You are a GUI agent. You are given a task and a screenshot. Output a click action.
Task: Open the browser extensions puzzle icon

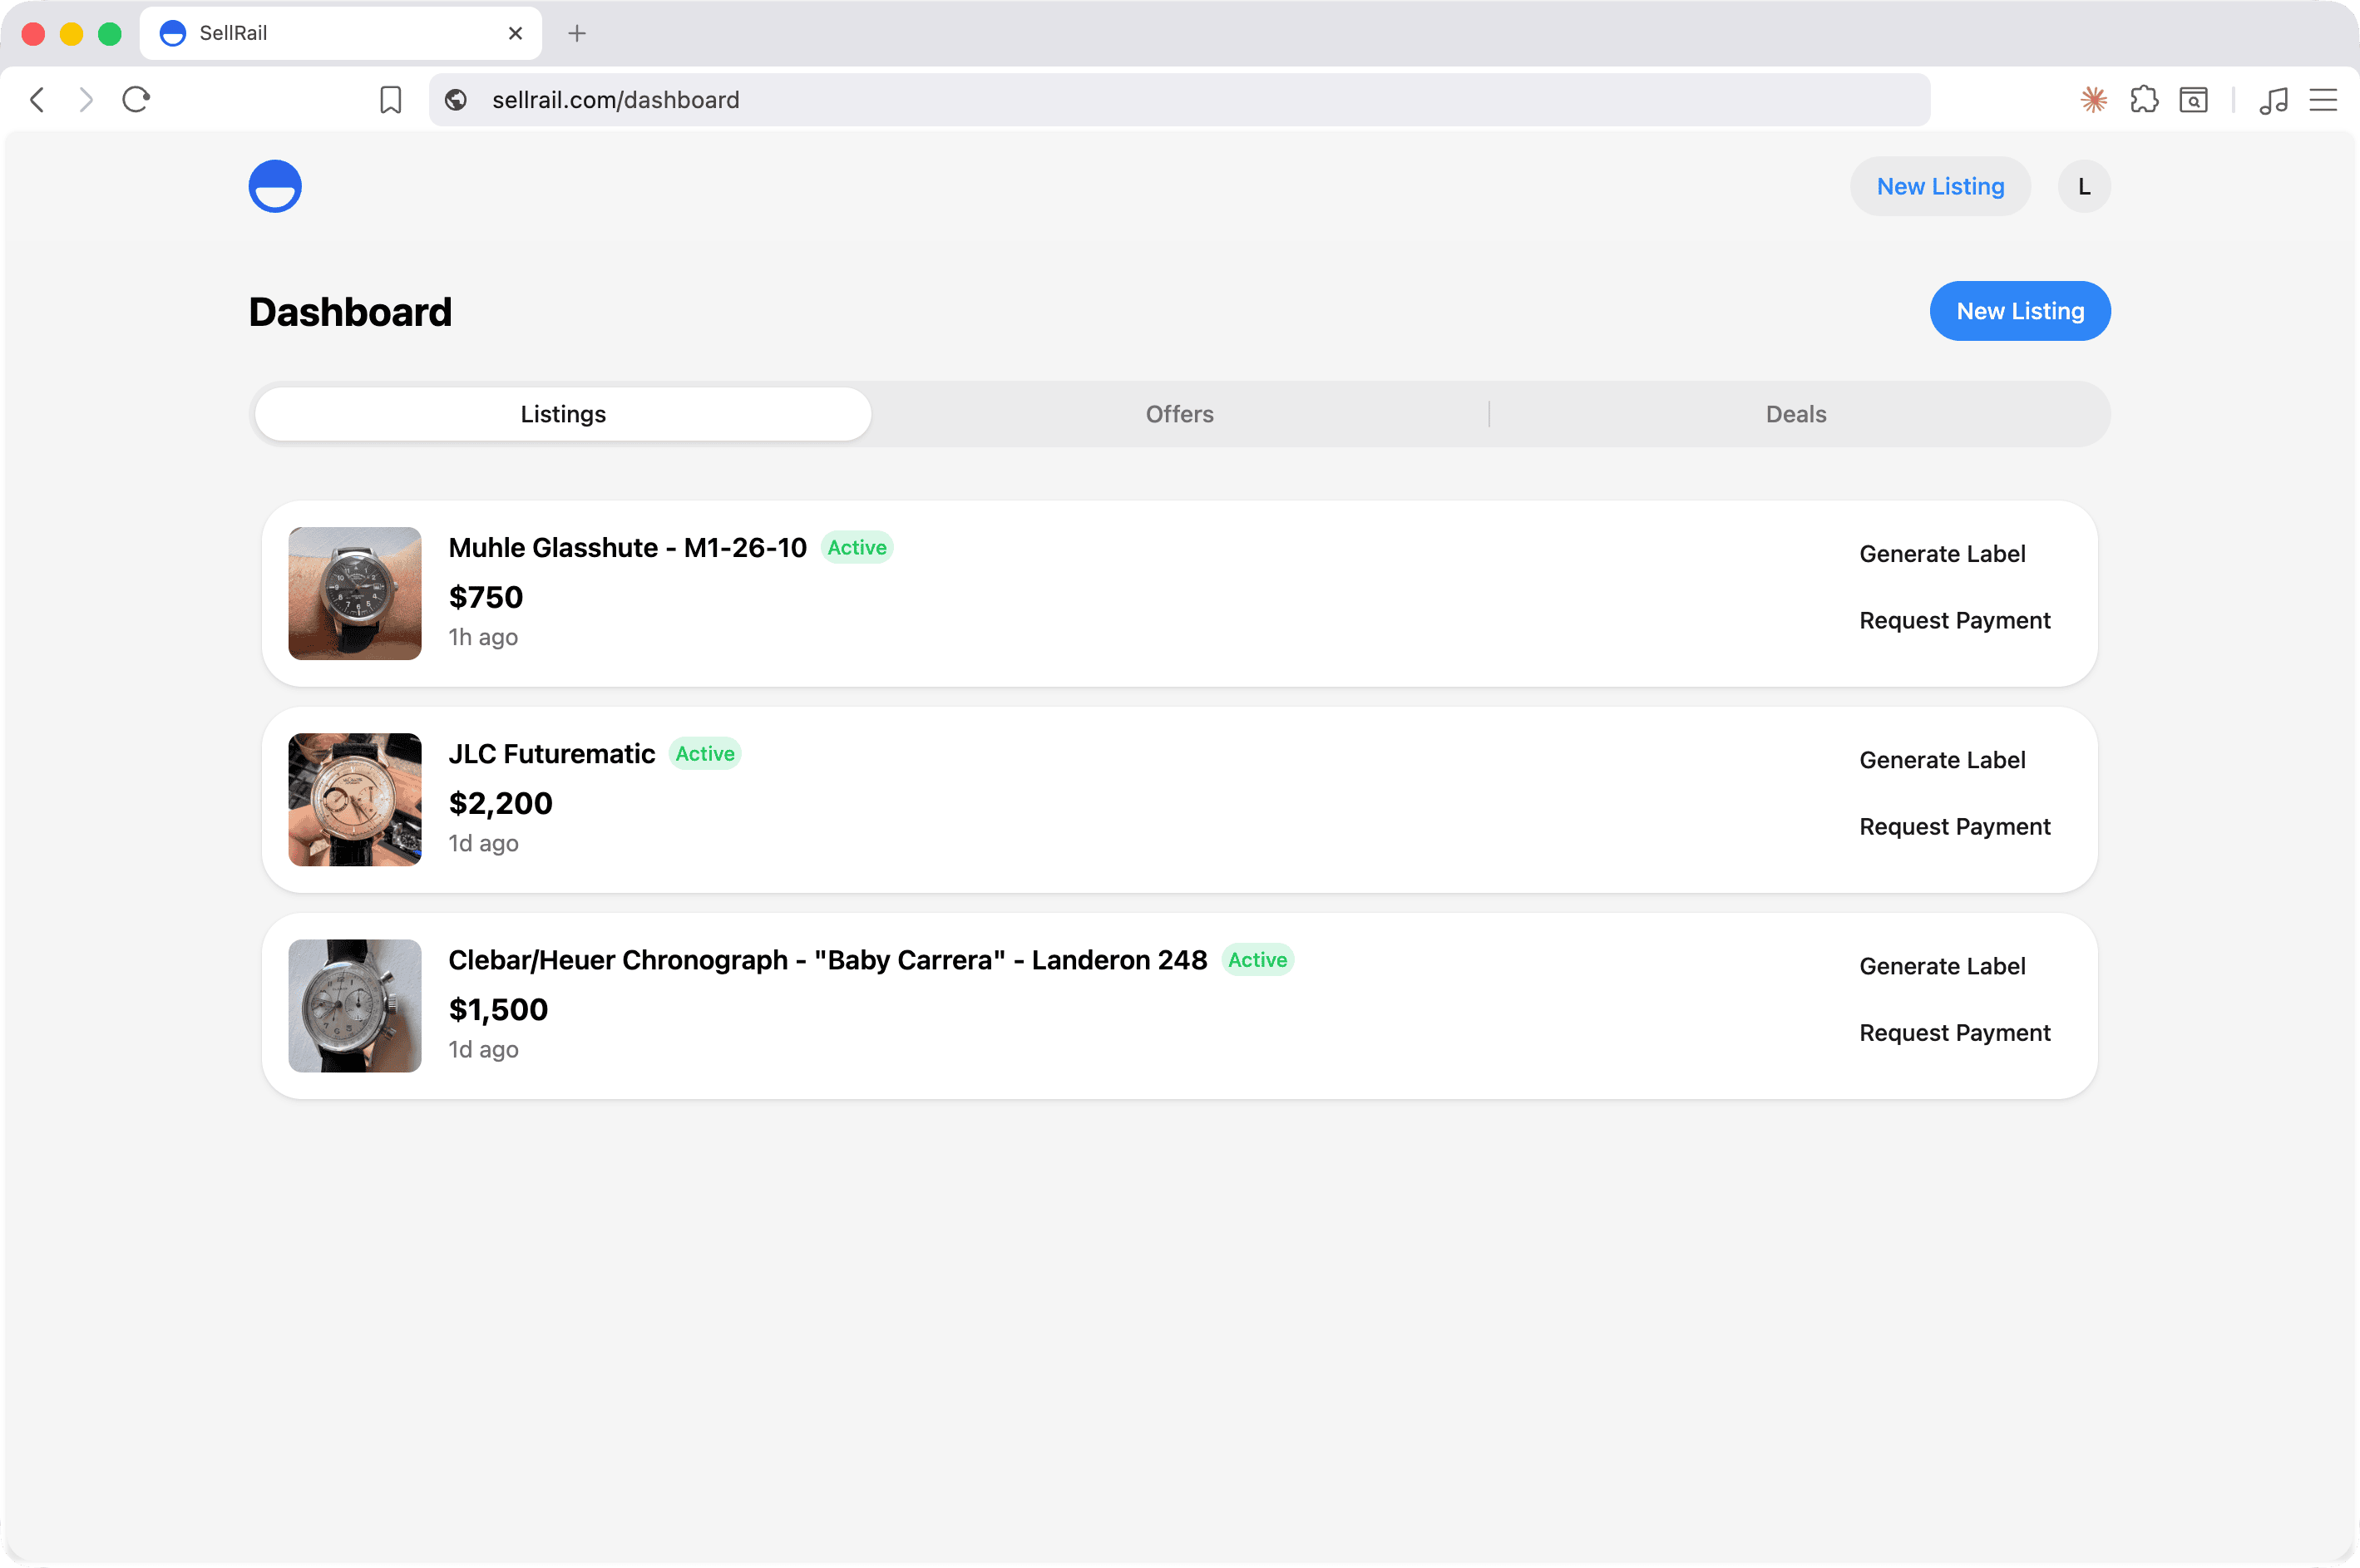(2144, 100)
